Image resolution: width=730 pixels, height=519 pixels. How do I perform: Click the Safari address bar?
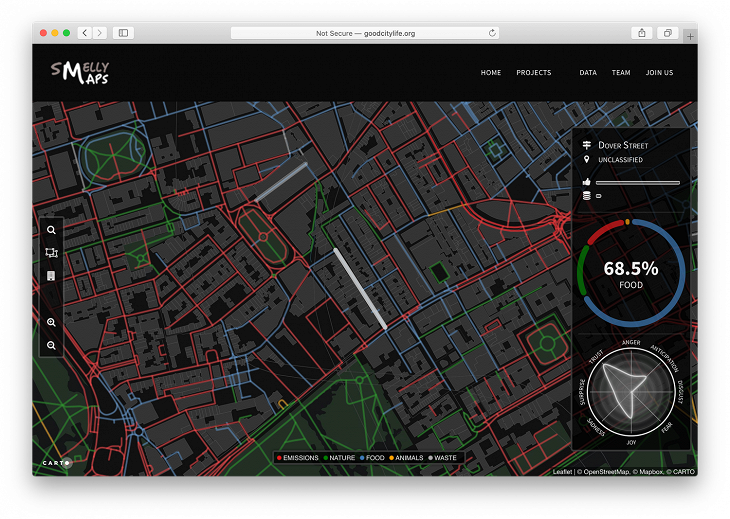365,33
